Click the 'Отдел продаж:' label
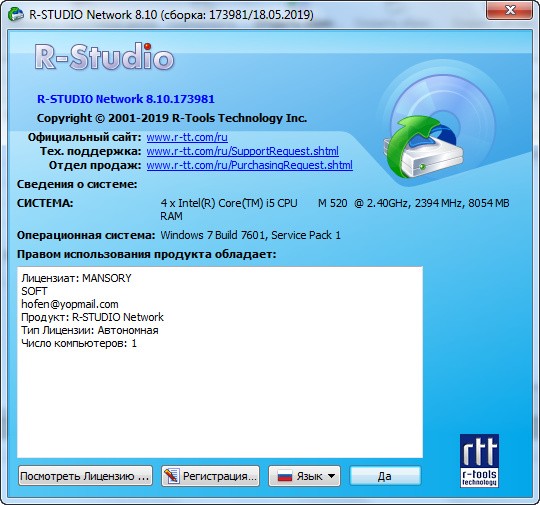The width and height of the screenshot is (540, 505). pos(95,165)
